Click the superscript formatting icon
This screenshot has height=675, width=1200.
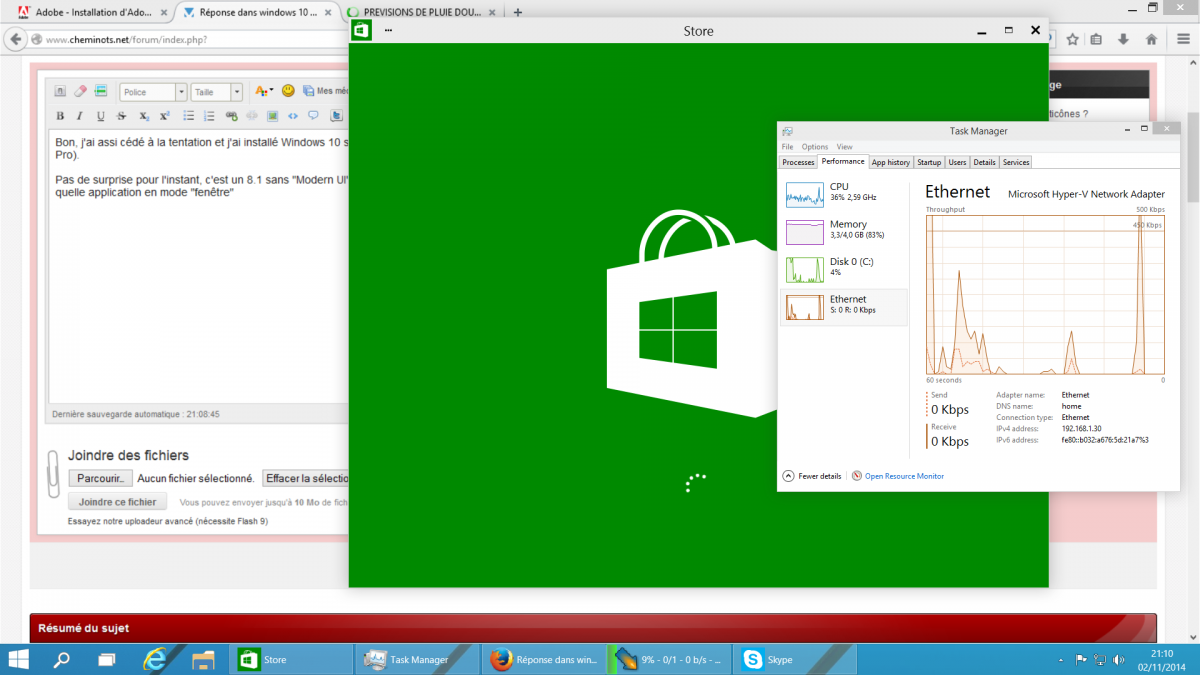pyautogui.click(x=165, y=116)
